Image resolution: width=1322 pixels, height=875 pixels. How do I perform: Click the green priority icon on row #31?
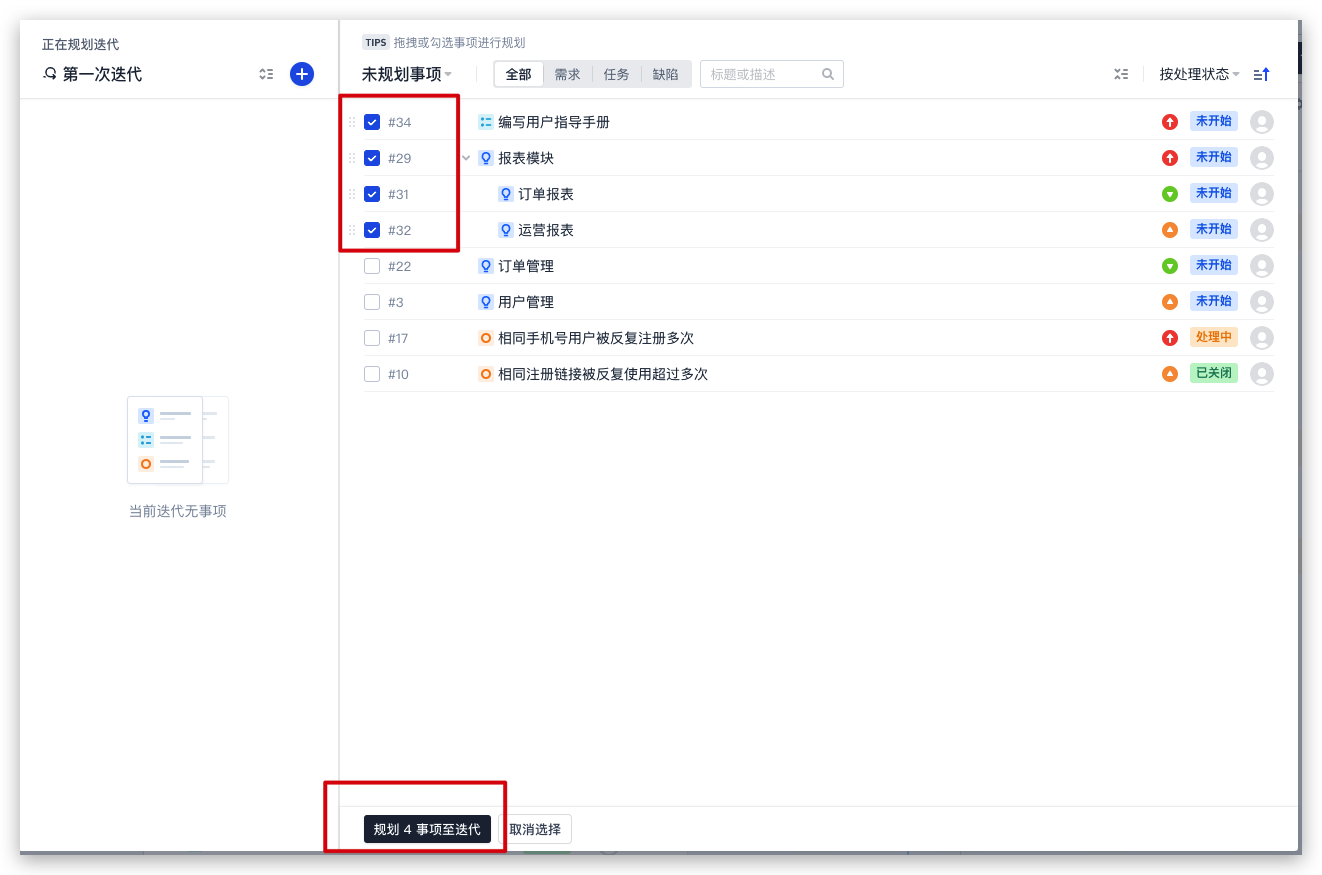pyautogui.click(x=1170, y=194)
